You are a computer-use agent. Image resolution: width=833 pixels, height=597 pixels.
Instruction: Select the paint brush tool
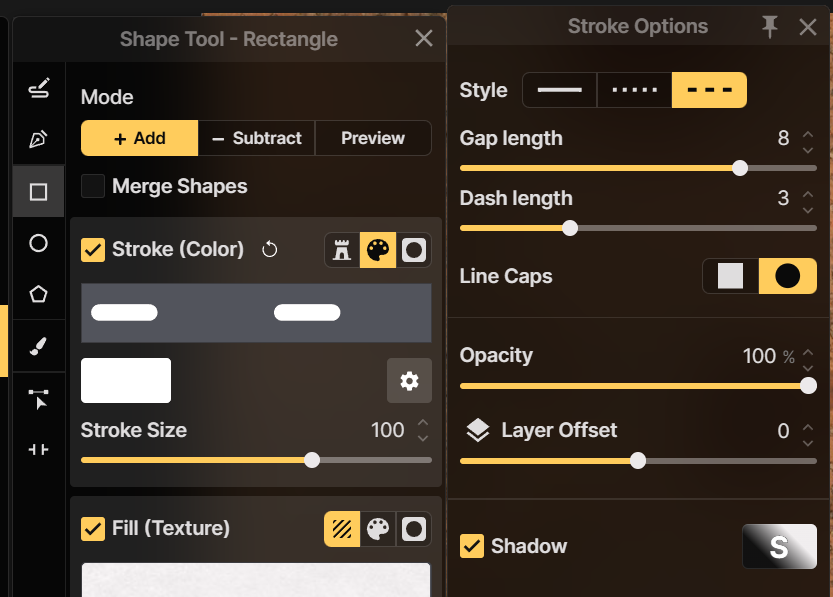point(38,346)
